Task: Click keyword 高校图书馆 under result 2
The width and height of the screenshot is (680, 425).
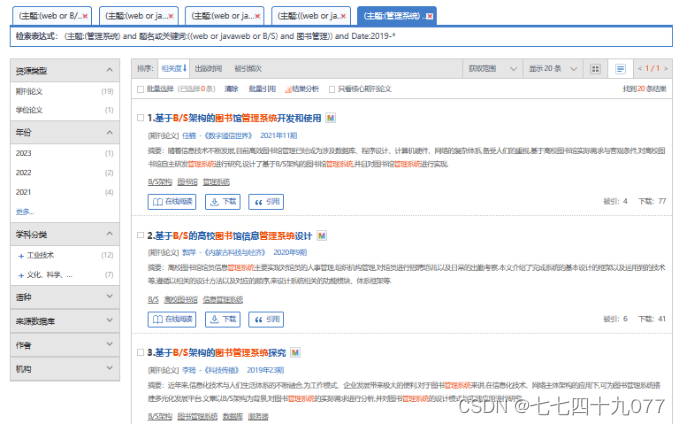Action: coord(181,300)
